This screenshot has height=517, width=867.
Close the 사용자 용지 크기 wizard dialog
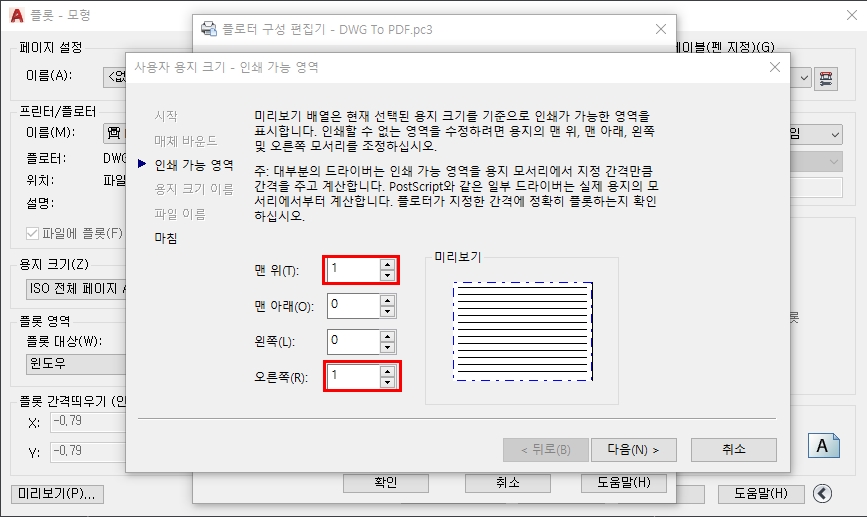775,67
